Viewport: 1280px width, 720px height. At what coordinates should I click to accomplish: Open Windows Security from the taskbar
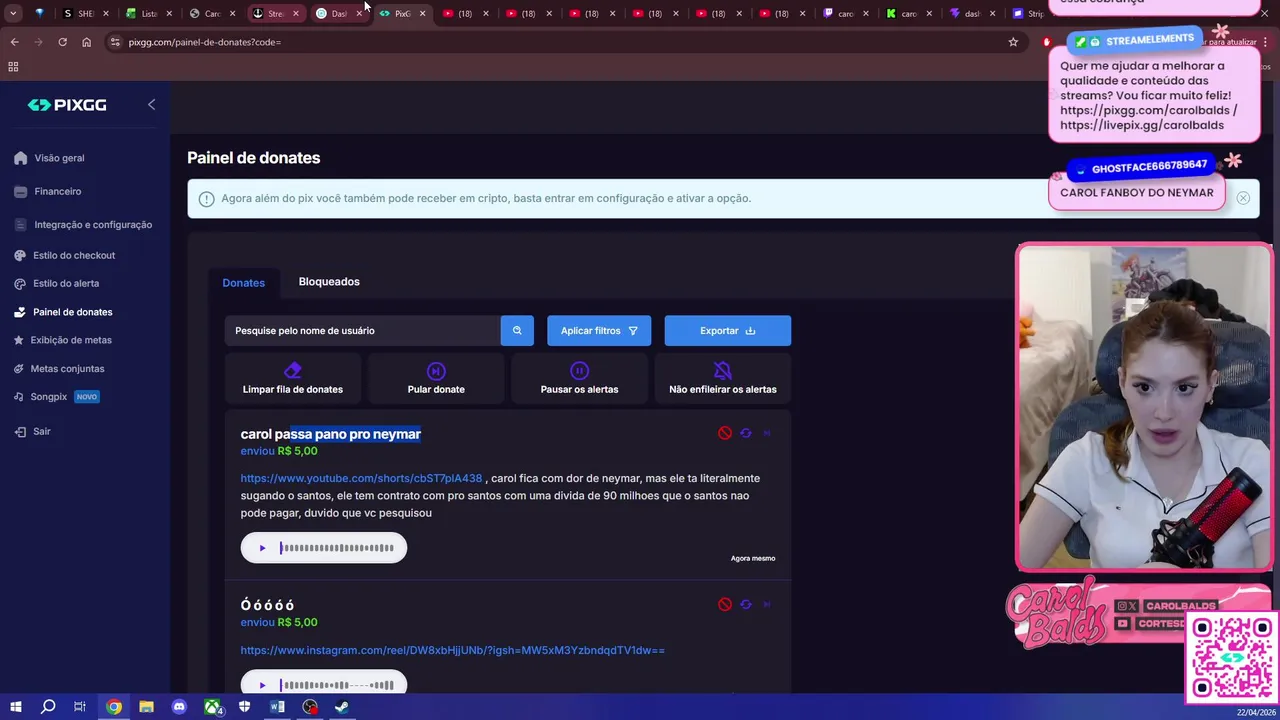tap(245, 707)
